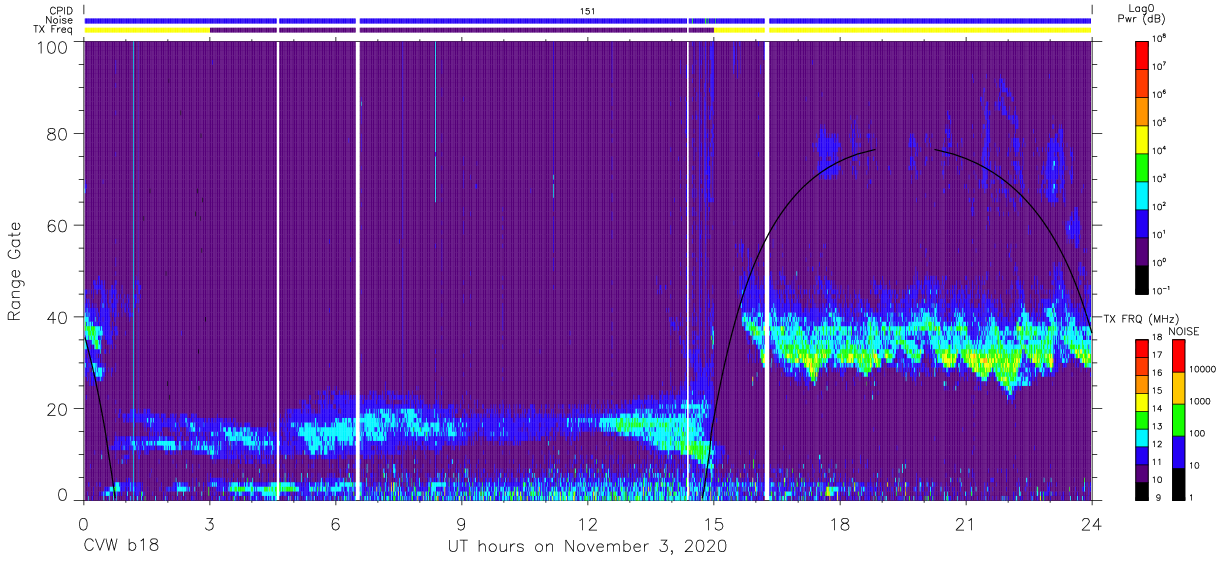Click the 10000 label on NOISE scale
The height and width of the screenshot is (567, 1228).
coord(1201,368)
